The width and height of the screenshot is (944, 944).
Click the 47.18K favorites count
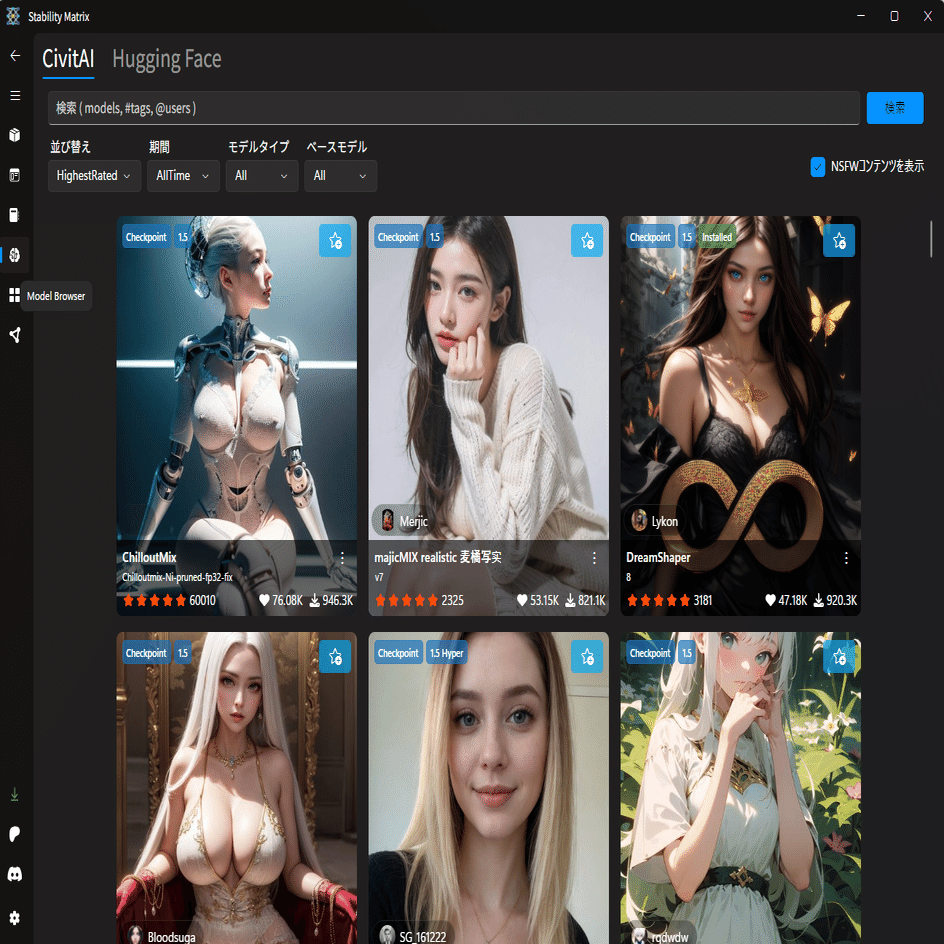792,600
